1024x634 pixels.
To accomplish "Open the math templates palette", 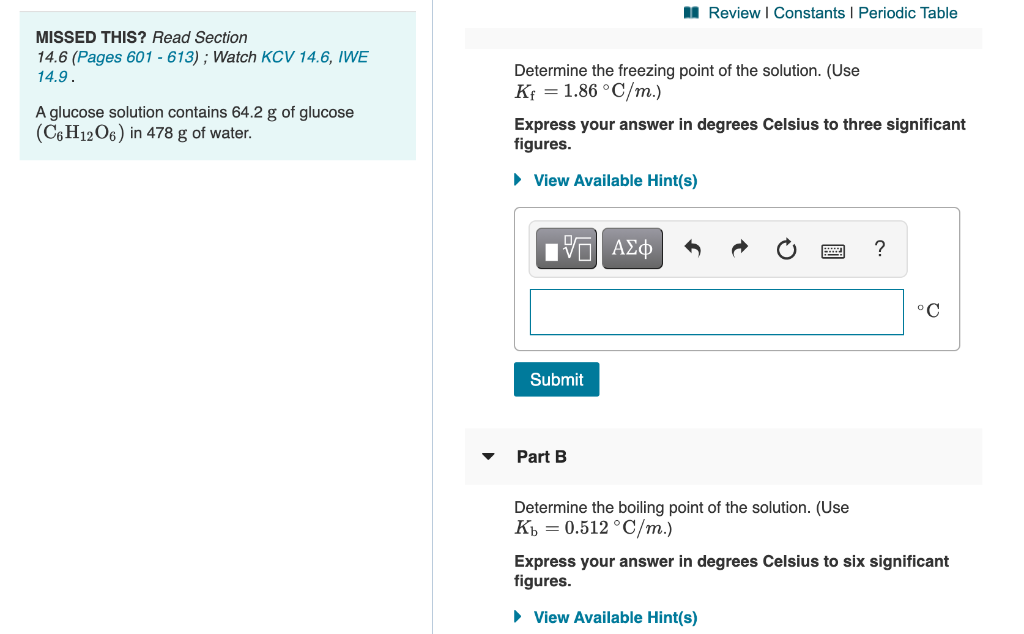I will point(564,248).
